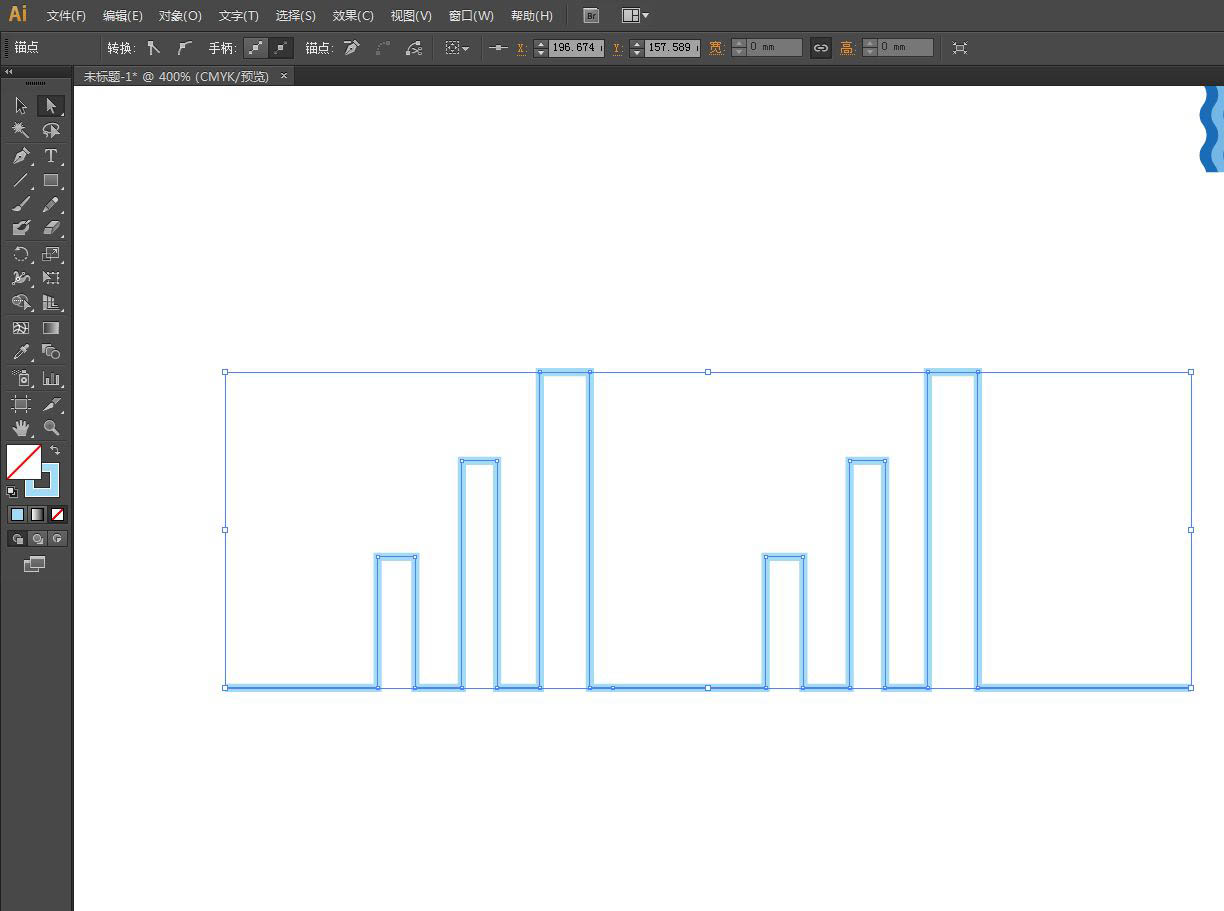Select the Mesh tool

pos(21,328)
